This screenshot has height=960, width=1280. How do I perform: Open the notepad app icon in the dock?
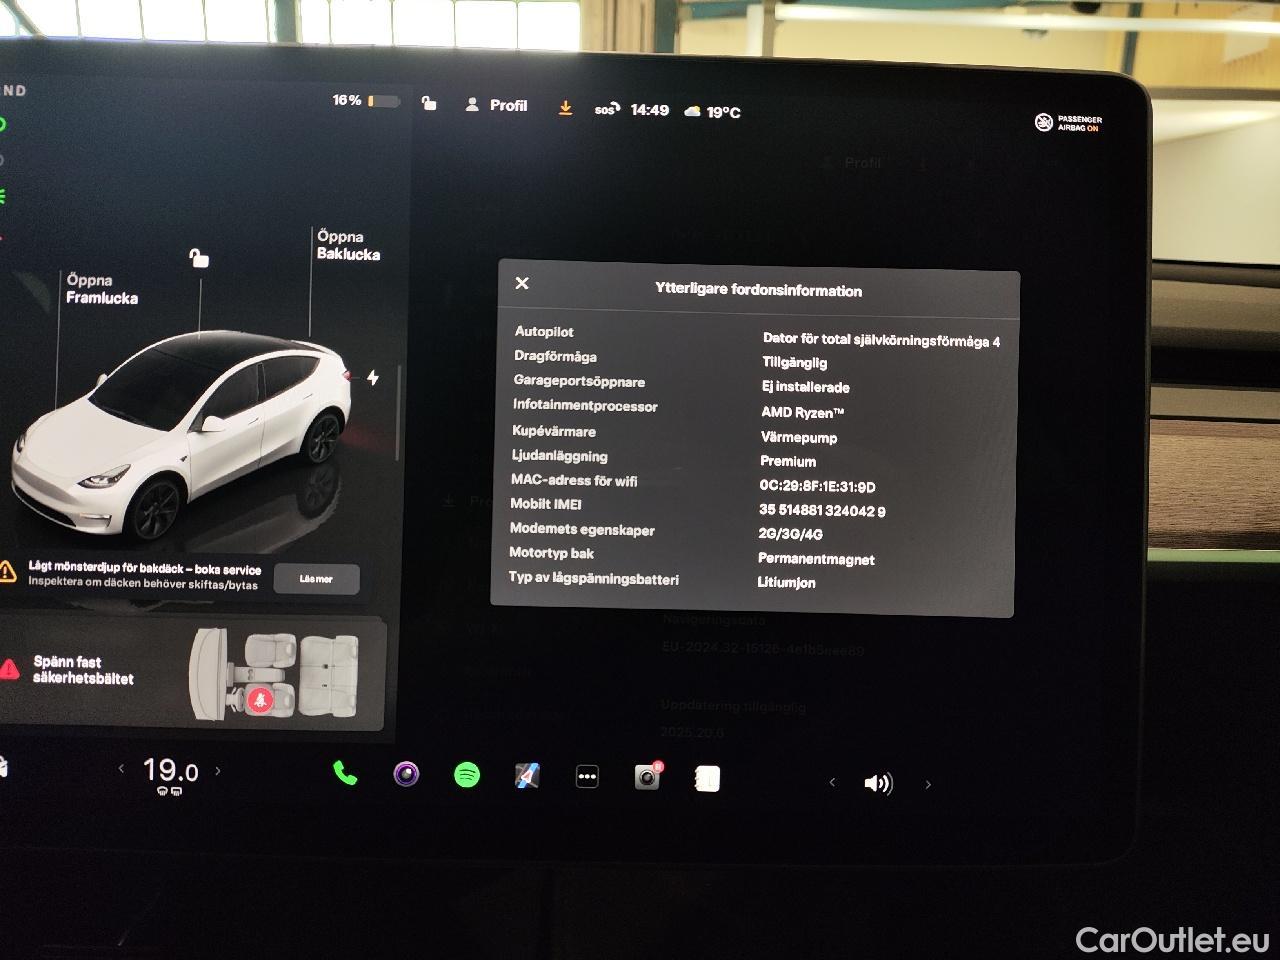(707, 778)
